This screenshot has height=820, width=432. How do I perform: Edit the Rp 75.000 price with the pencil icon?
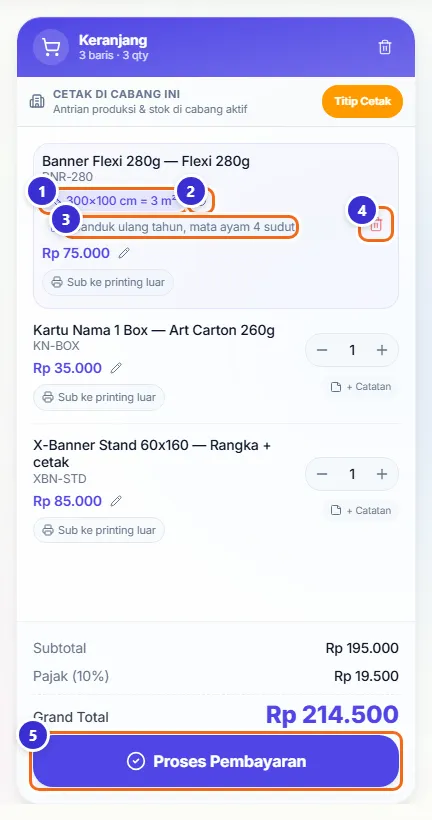pos(124,254)
